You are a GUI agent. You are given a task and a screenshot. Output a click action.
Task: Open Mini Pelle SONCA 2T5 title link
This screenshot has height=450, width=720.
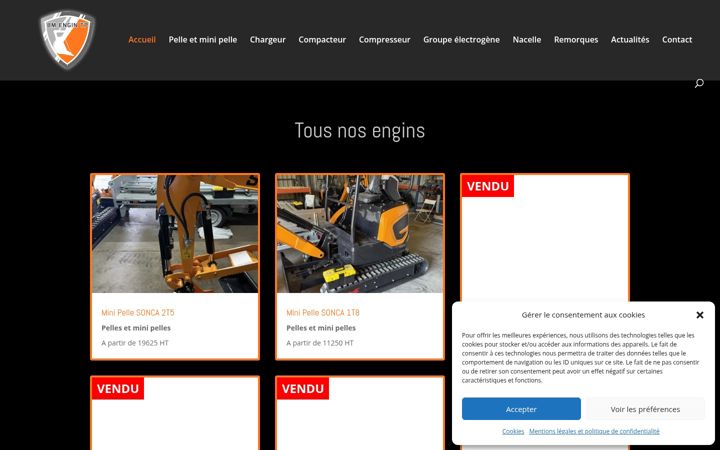tap(138, 313)
